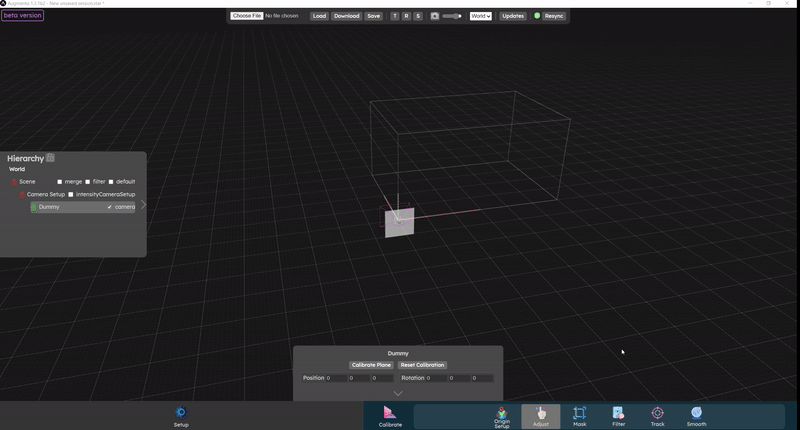
Task: Open the Setup tool icon
Action: pyautogui.click(x=181, y=413)
